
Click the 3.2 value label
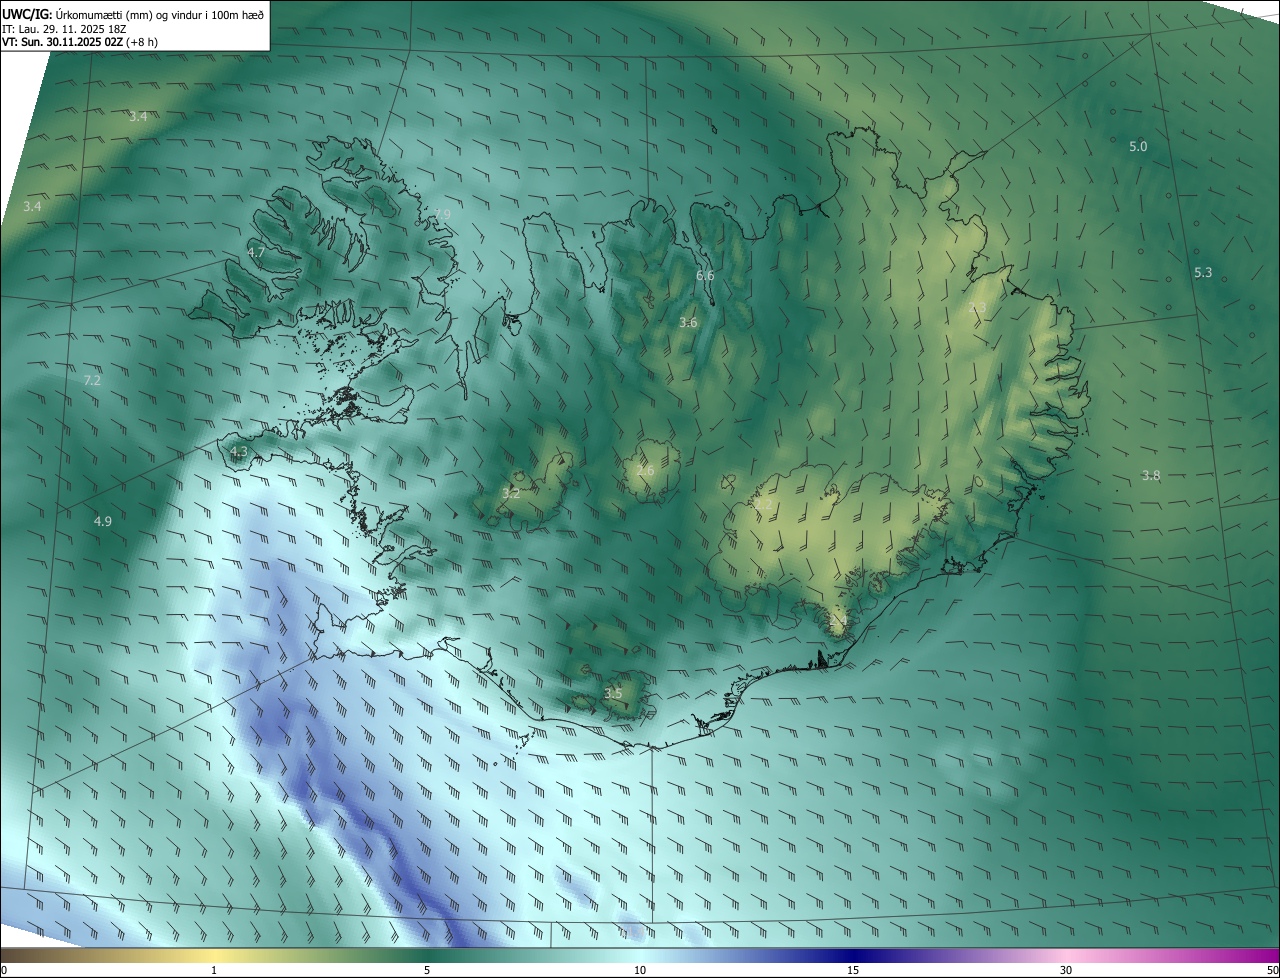pyautogui.click(x=511, y=493)
